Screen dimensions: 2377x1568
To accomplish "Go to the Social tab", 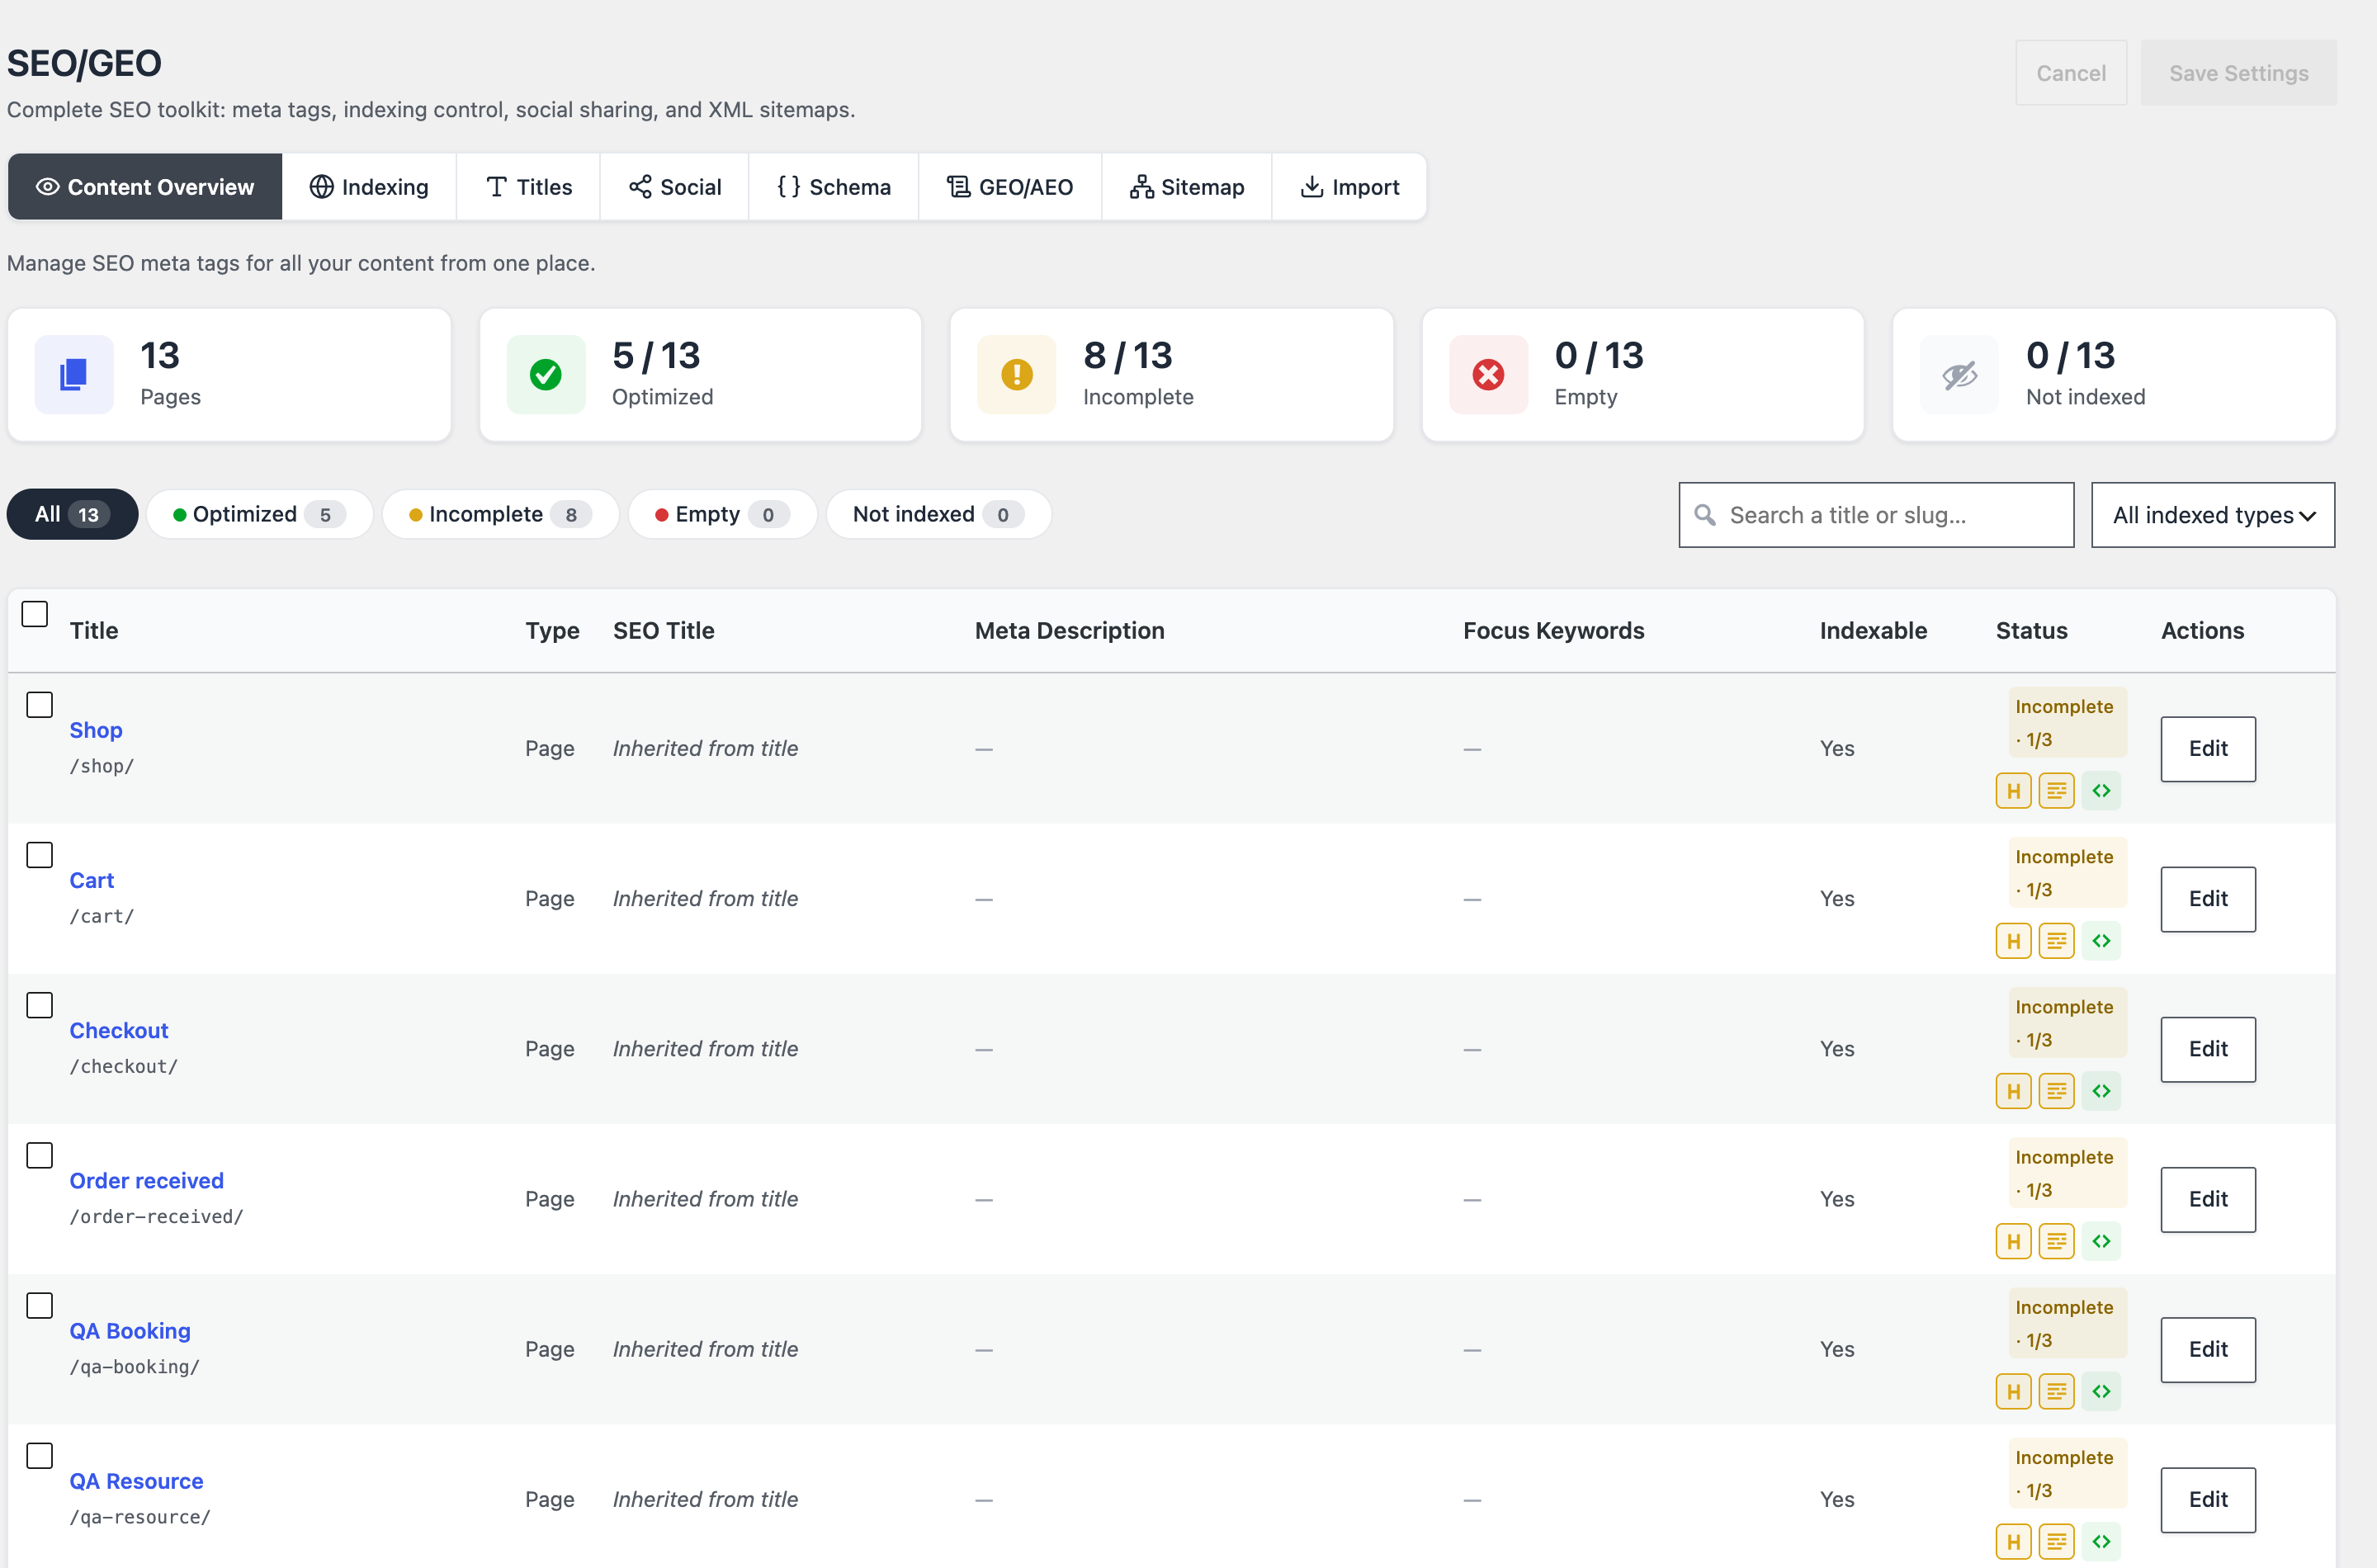I will point(675,187).
